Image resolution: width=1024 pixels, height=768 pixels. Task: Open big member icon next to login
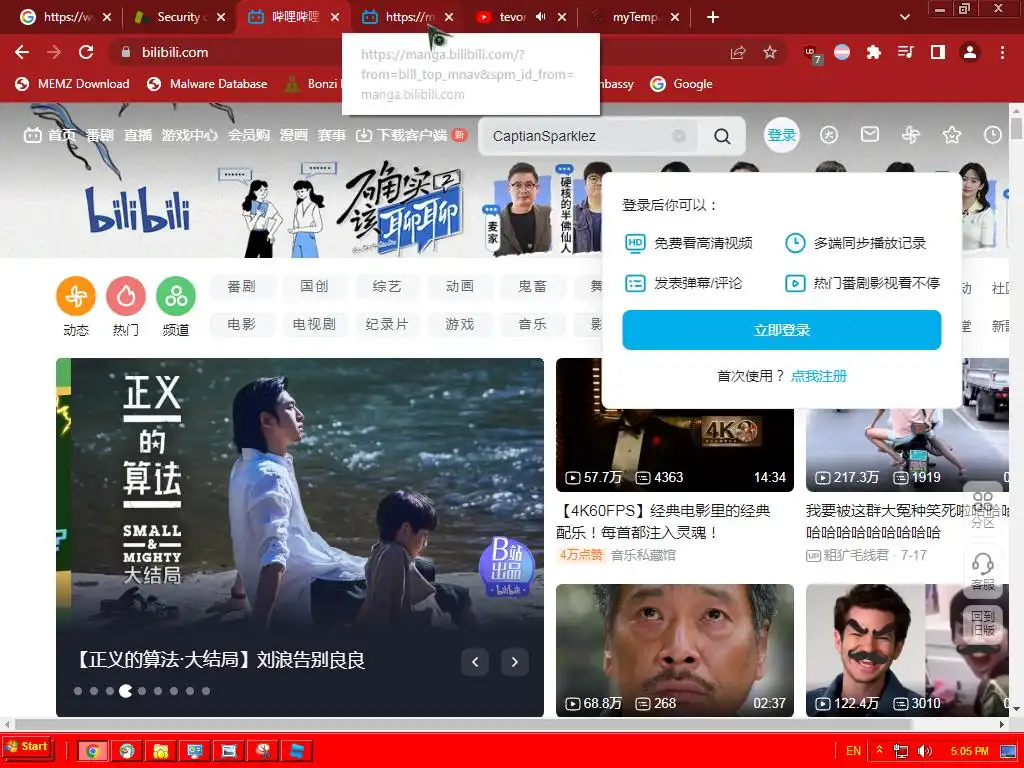coord(829,135)
